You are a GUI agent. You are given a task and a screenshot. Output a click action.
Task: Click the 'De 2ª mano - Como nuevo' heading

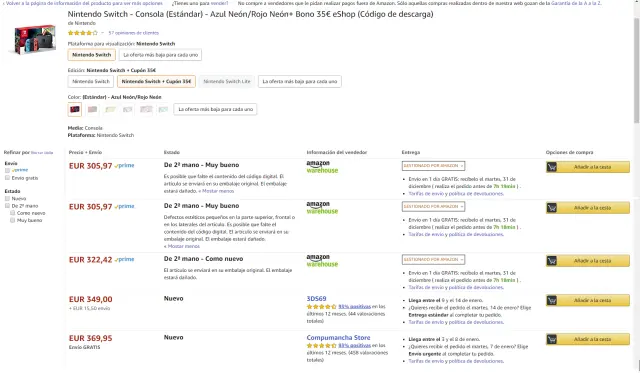(203, 259)
